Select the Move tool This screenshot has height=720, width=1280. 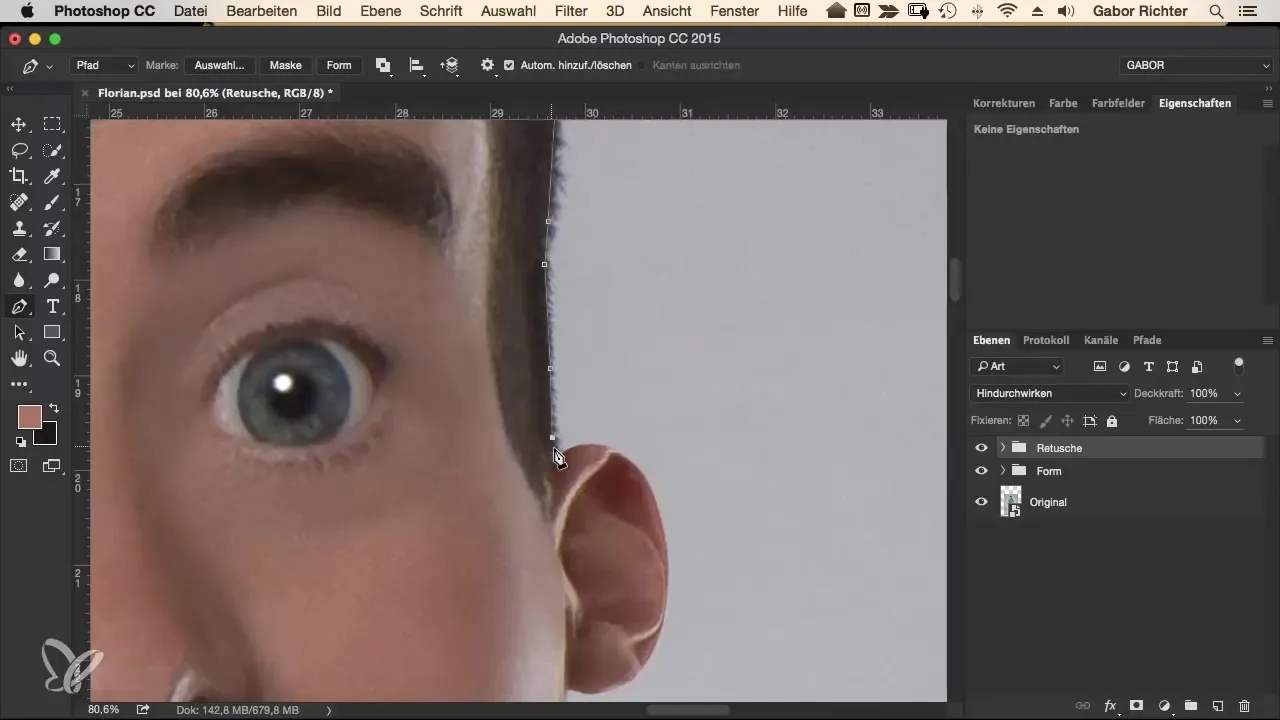click(x=18, y=125)
